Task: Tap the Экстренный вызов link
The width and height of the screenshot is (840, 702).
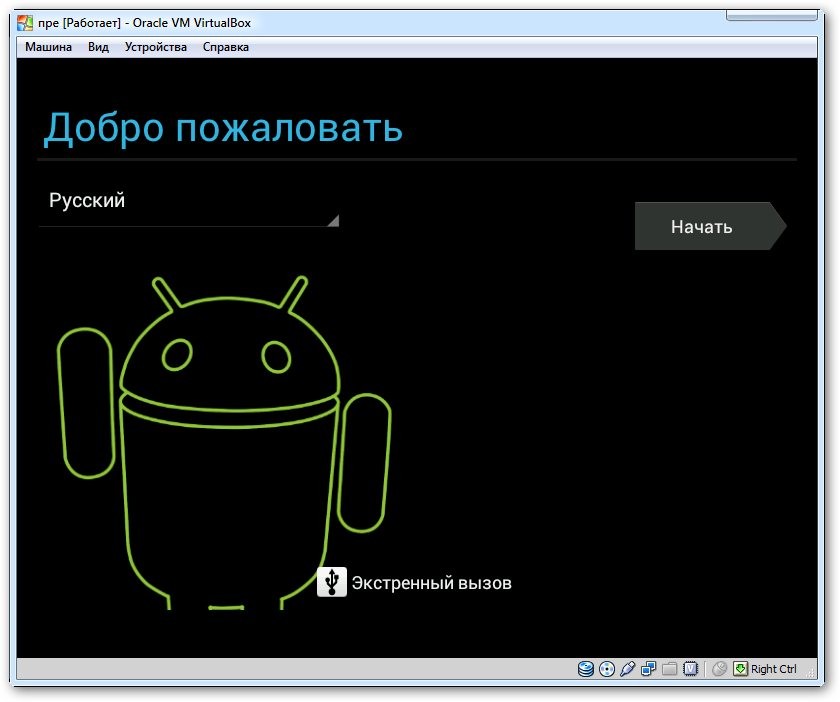Action: [431, 582]
